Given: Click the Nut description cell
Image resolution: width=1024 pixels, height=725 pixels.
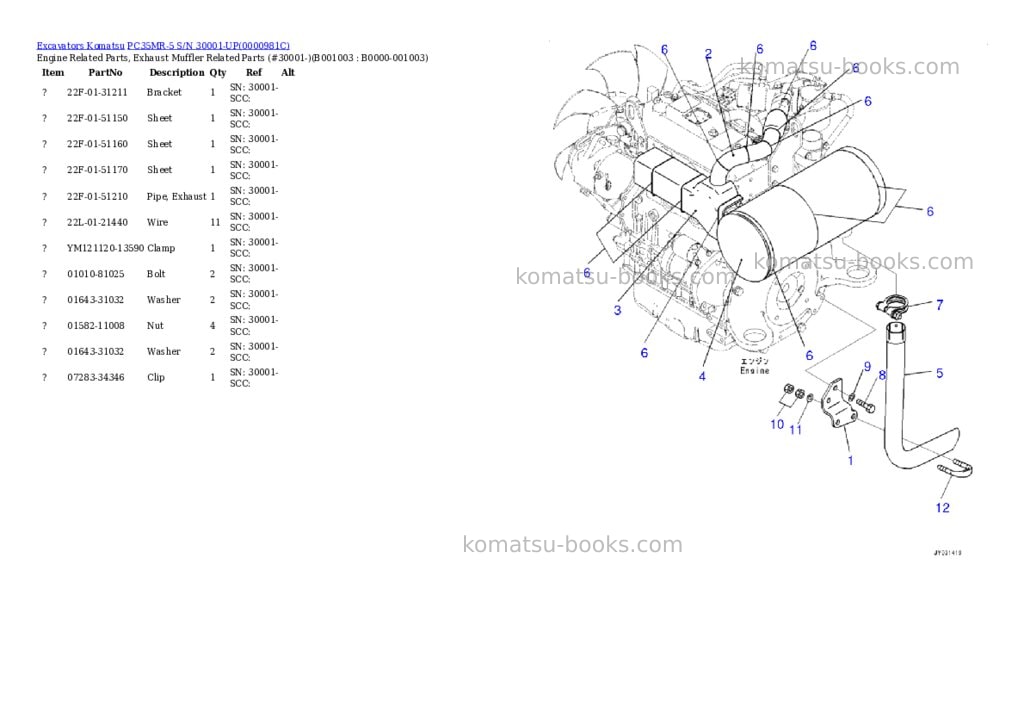Looking at the screenshot, I should 155,326.
